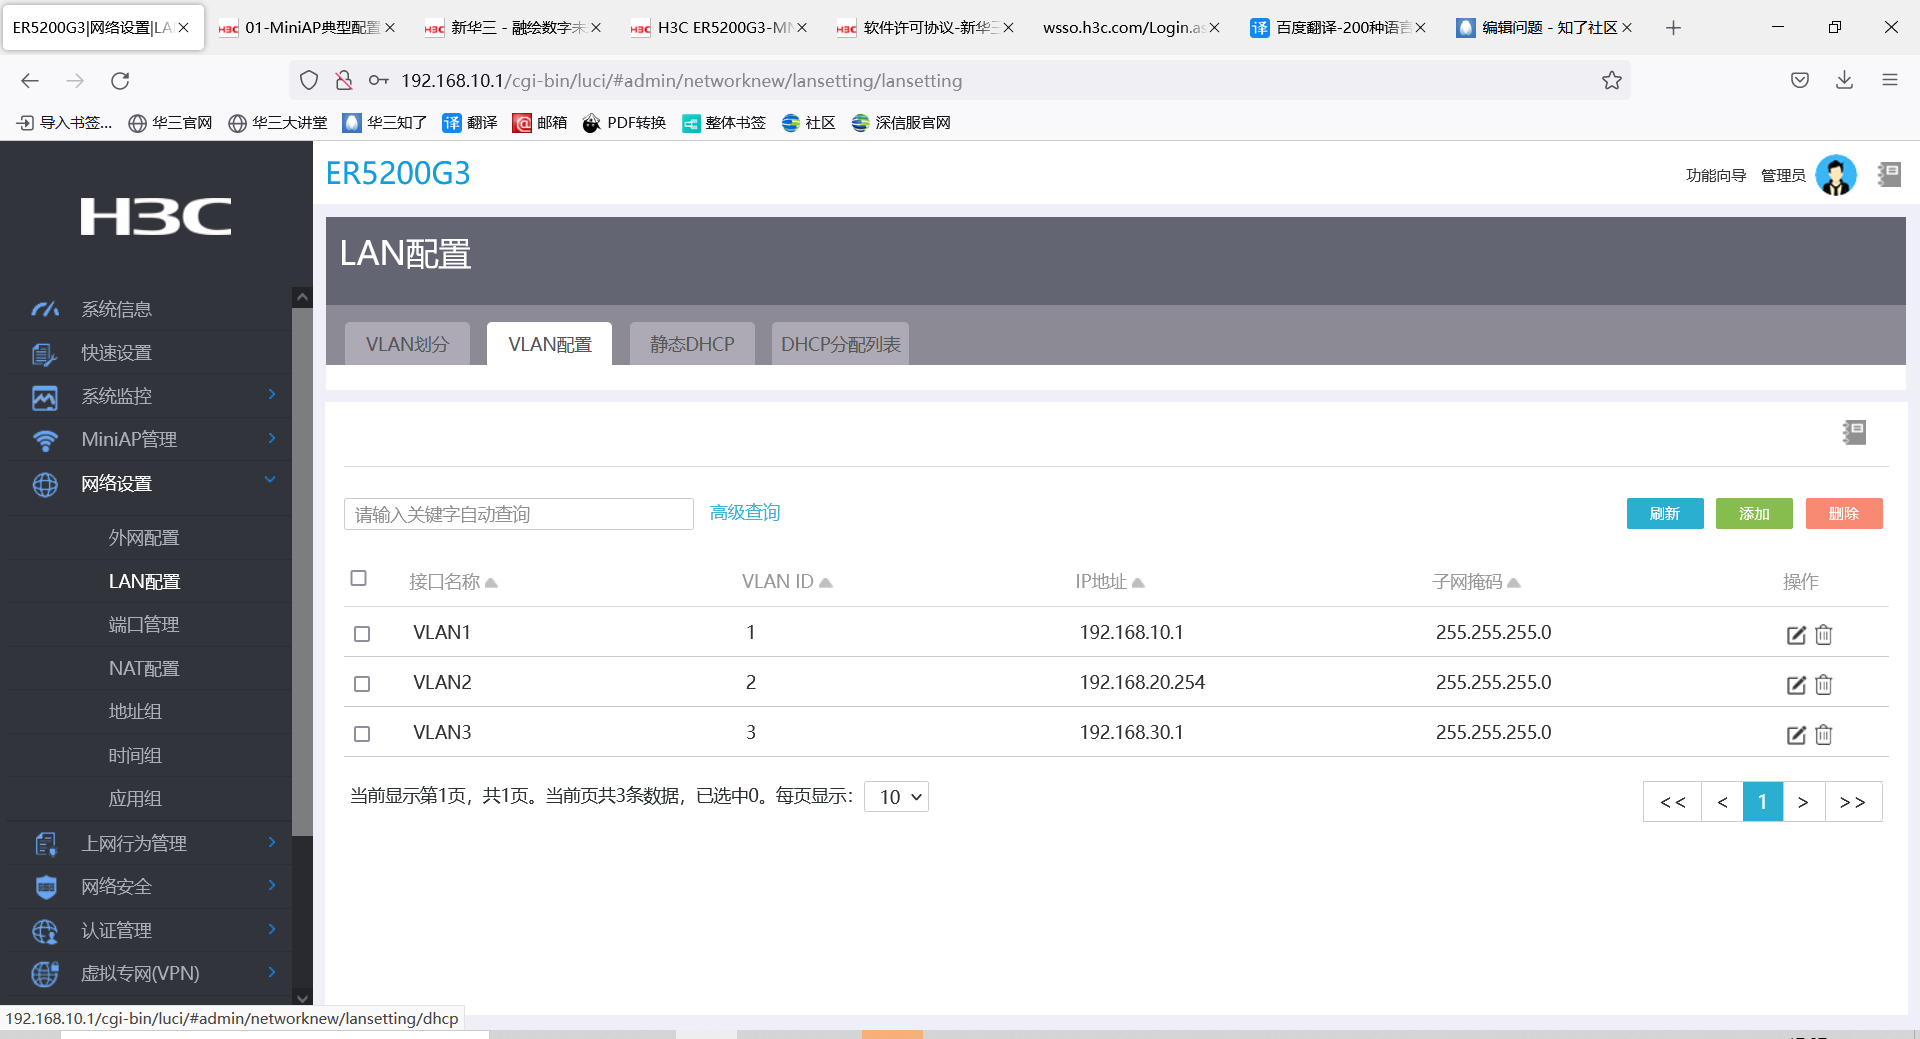Open the per-page count dropdown
The width and height of the screenshot is (1920, 1039).
click(x=897, y=797)
